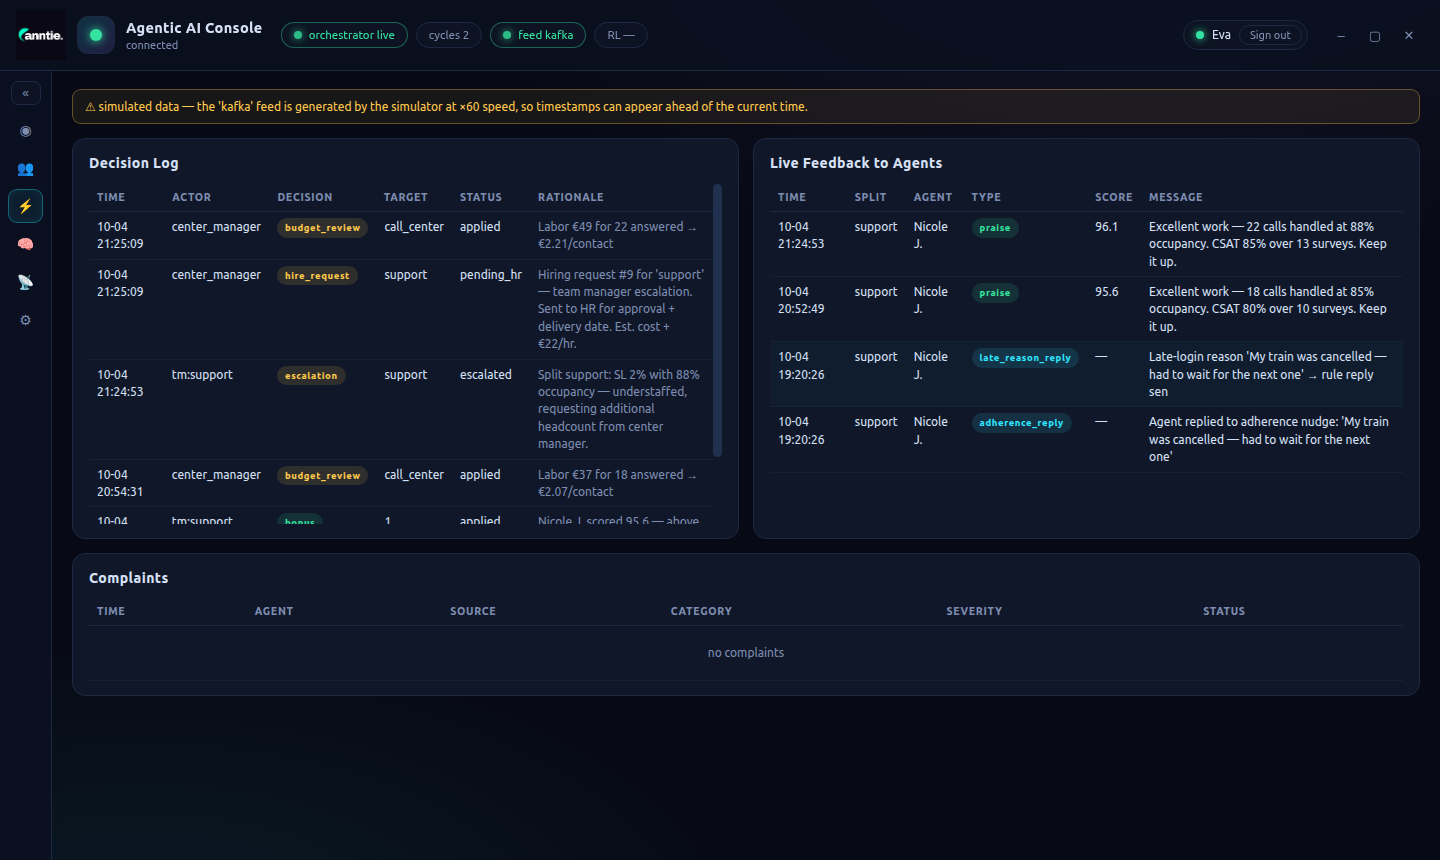
Task: Click the pending_hr status cell
Action: pyautogui.click(x=491, y=275)
